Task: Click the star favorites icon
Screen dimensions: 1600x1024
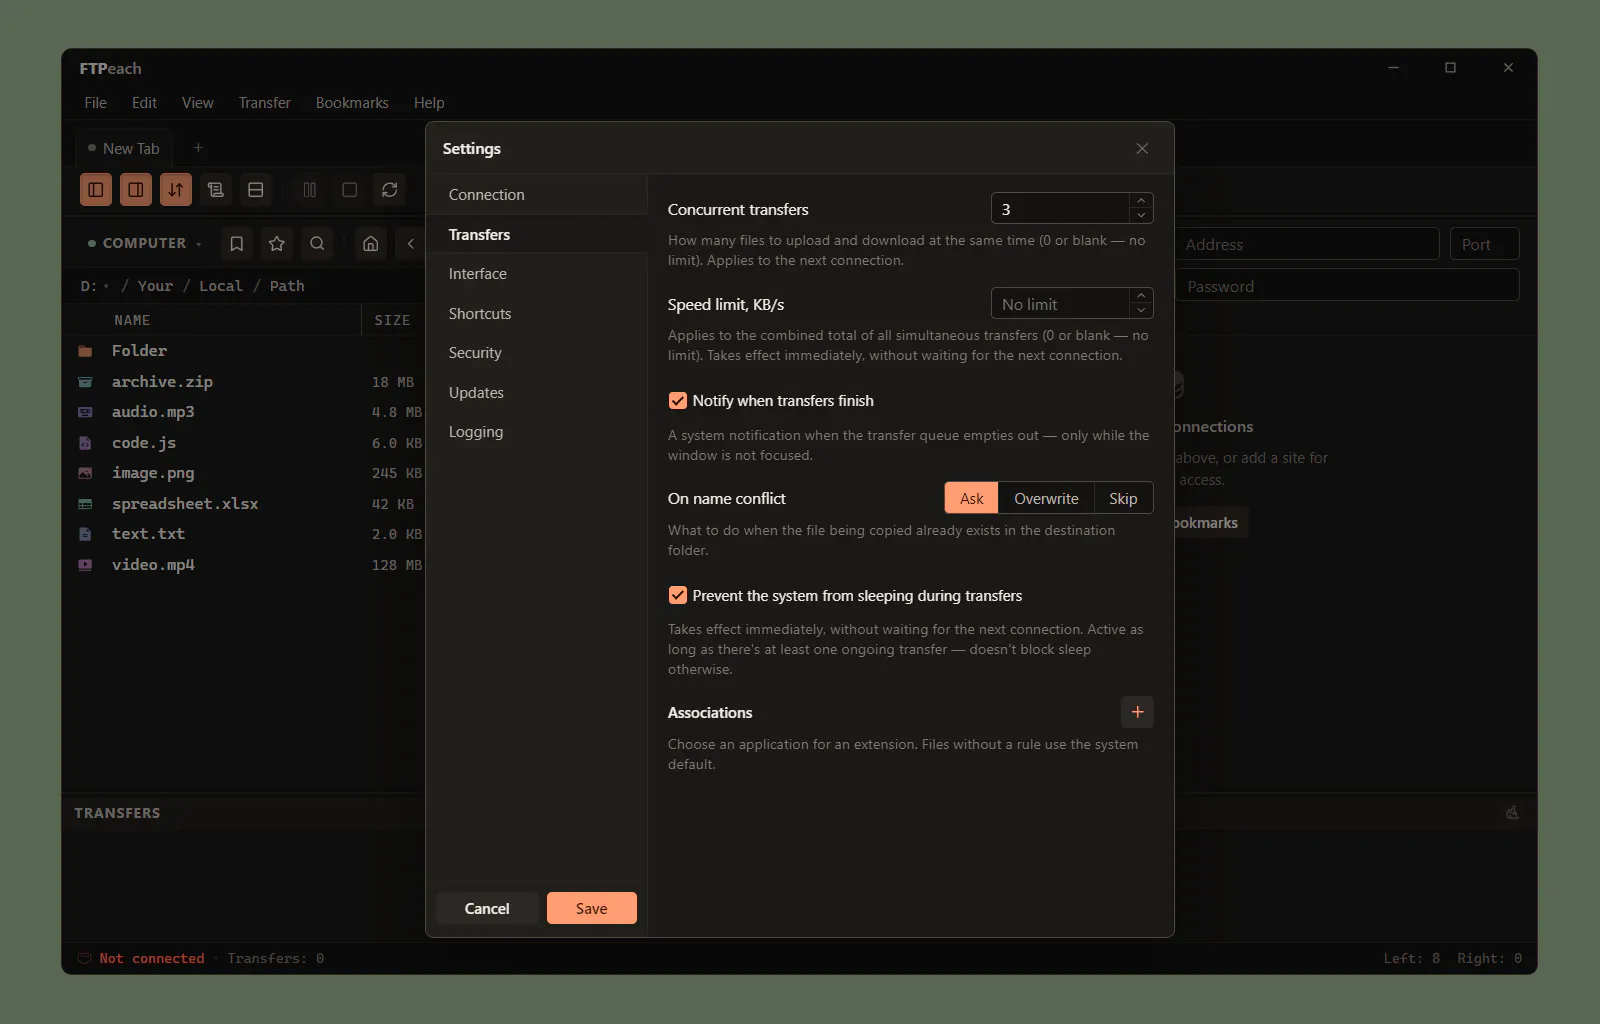Action: [x=277, y=243]
